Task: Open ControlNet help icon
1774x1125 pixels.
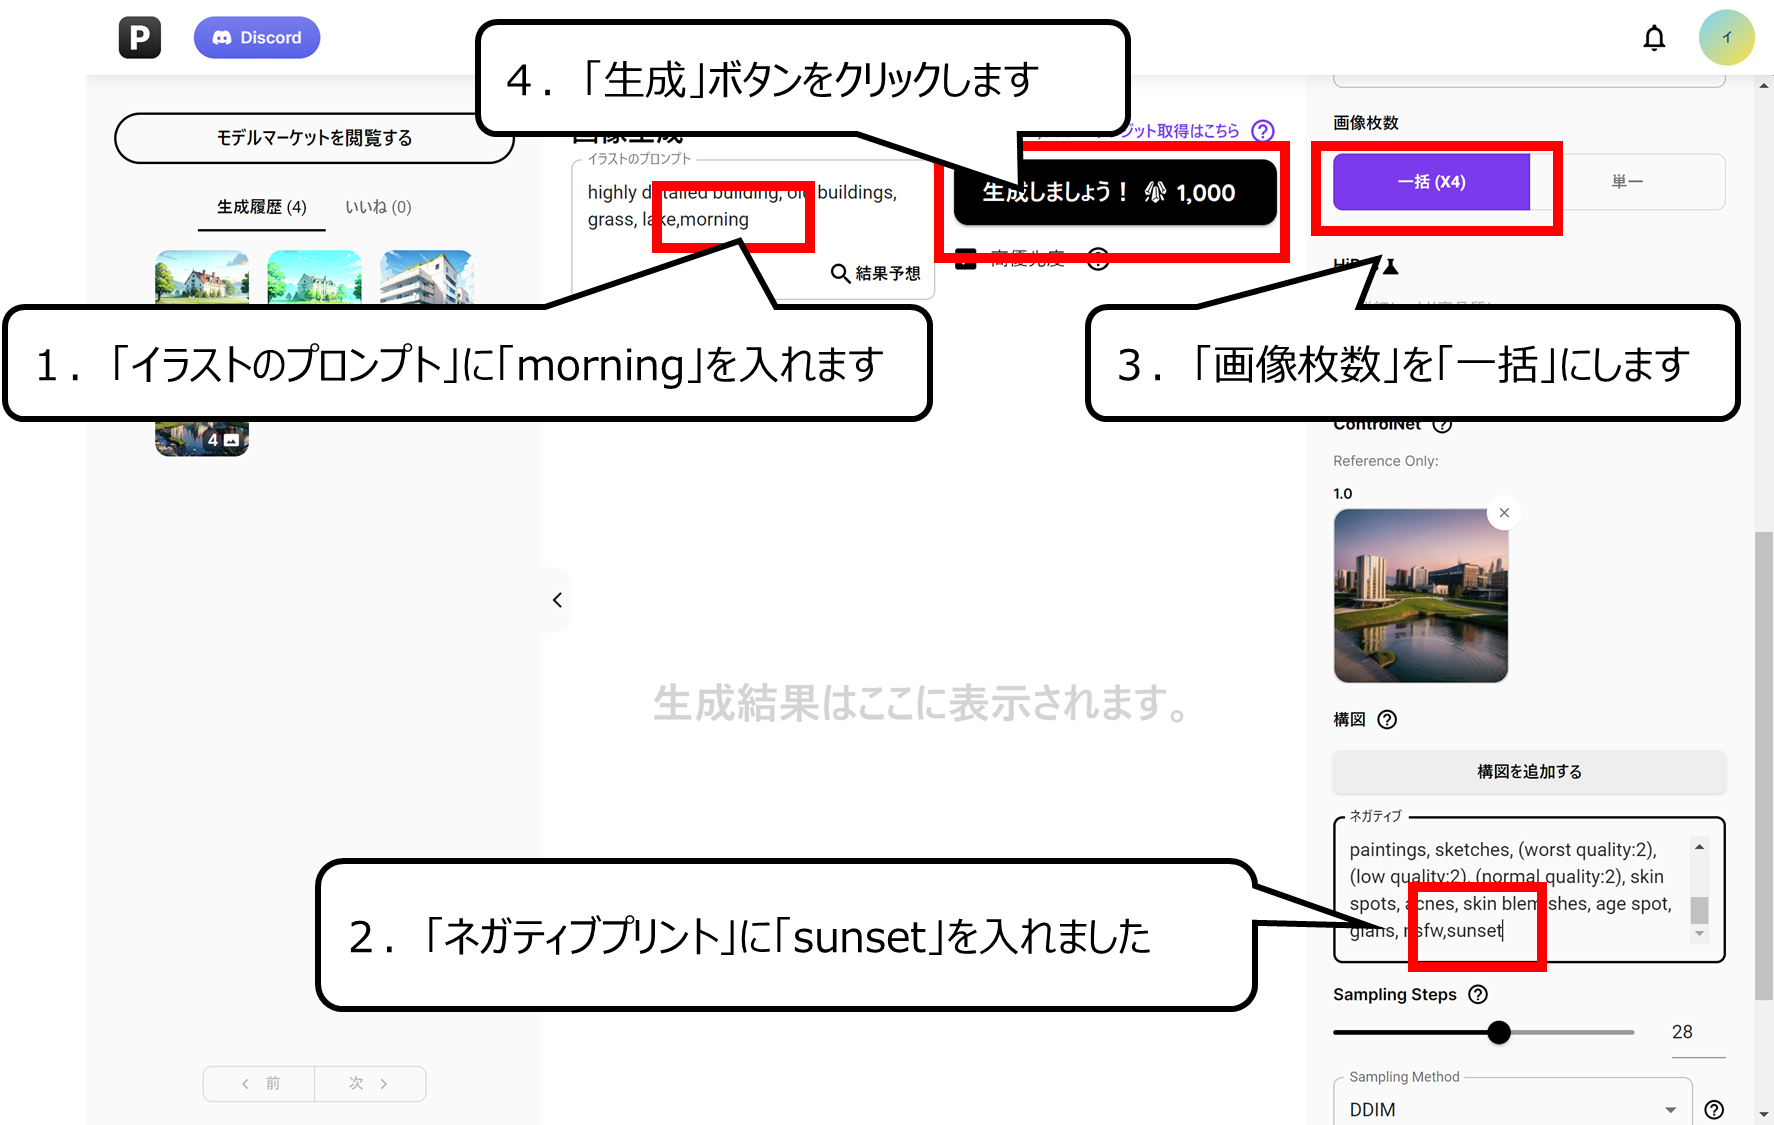Action: click(1442, 424)
